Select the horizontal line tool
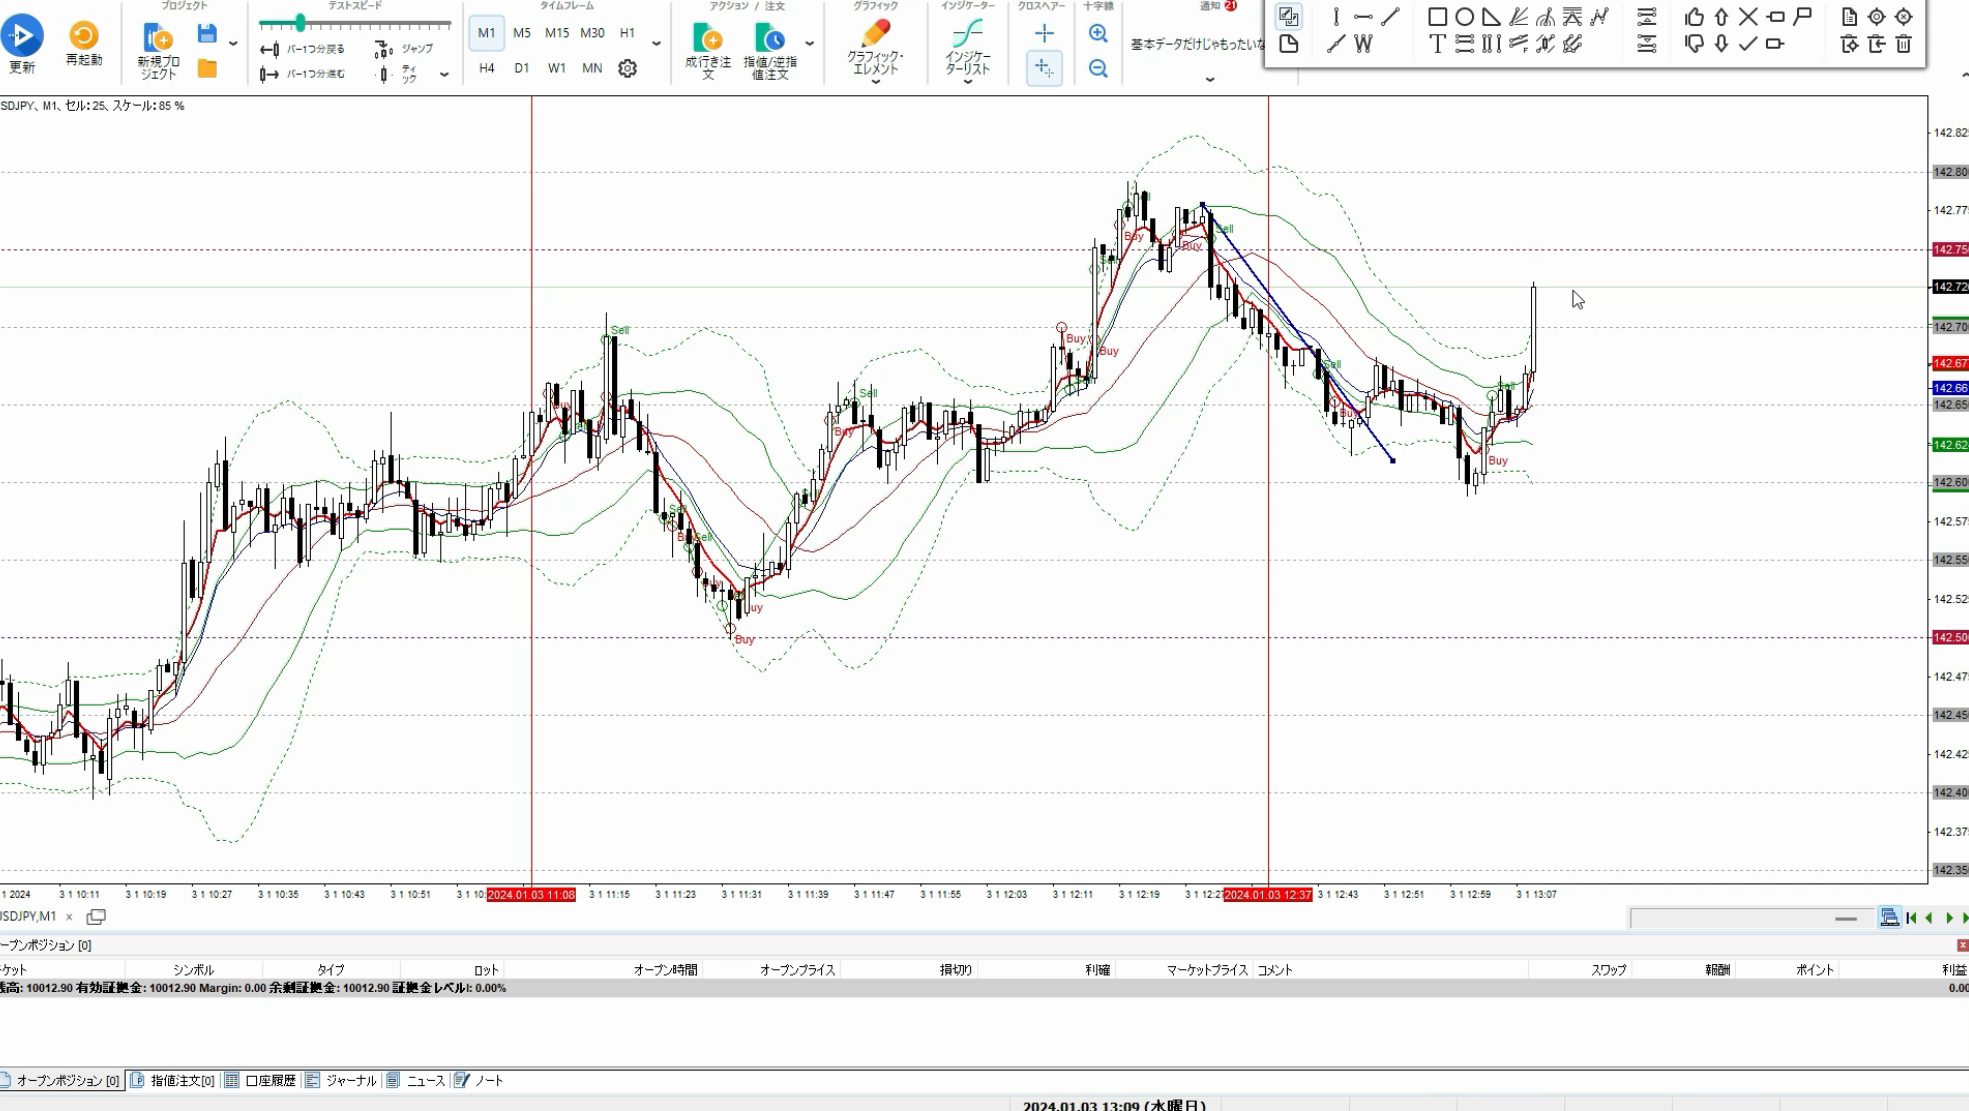The image size is (1969, 1111). tap(1363, 17)
